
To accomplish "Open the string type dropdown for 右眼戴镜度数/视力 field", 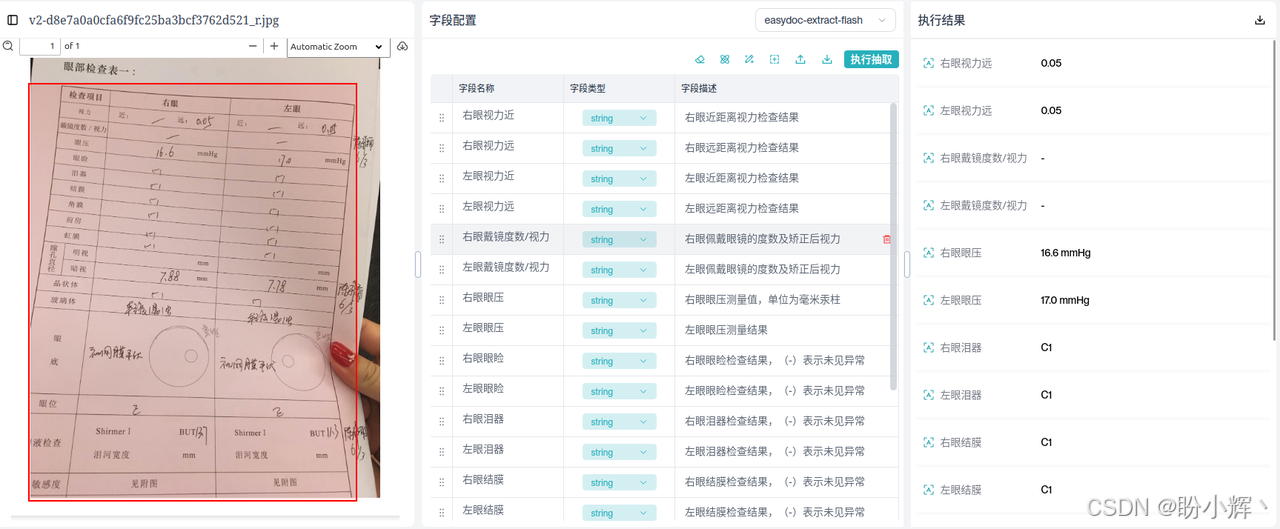I will coord(619,240).
